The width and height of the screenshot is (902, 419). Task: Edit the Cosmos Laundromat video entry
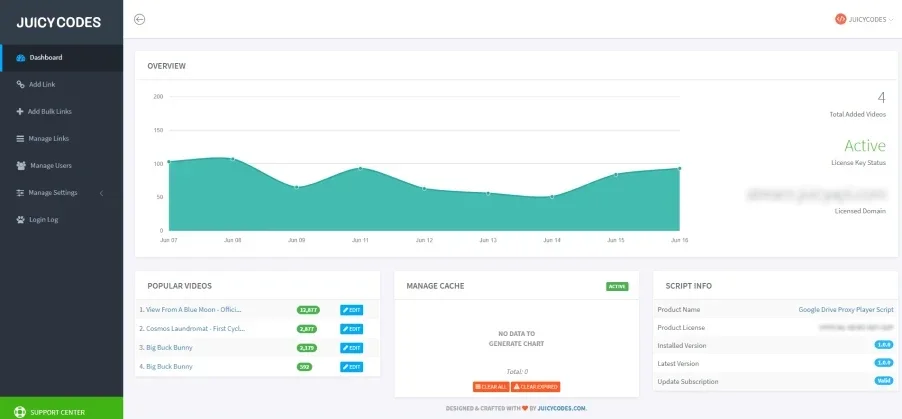[351, 329]
